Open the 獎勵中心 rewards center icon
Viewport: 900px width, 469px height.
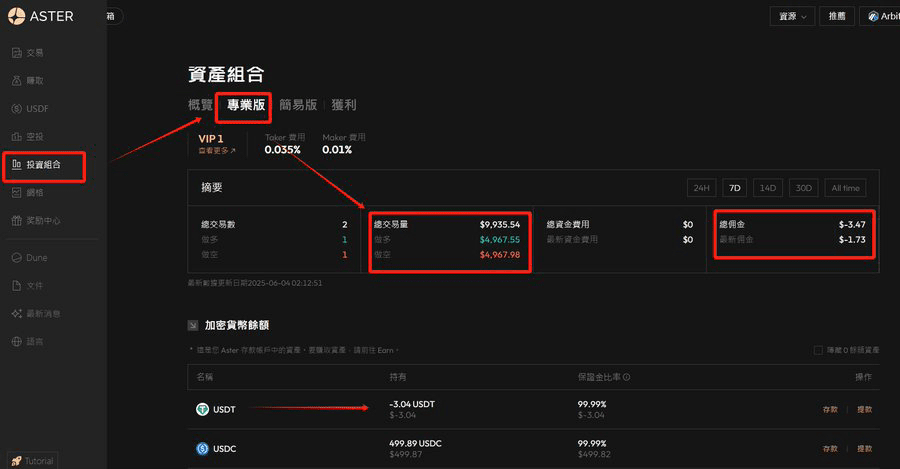17,220
